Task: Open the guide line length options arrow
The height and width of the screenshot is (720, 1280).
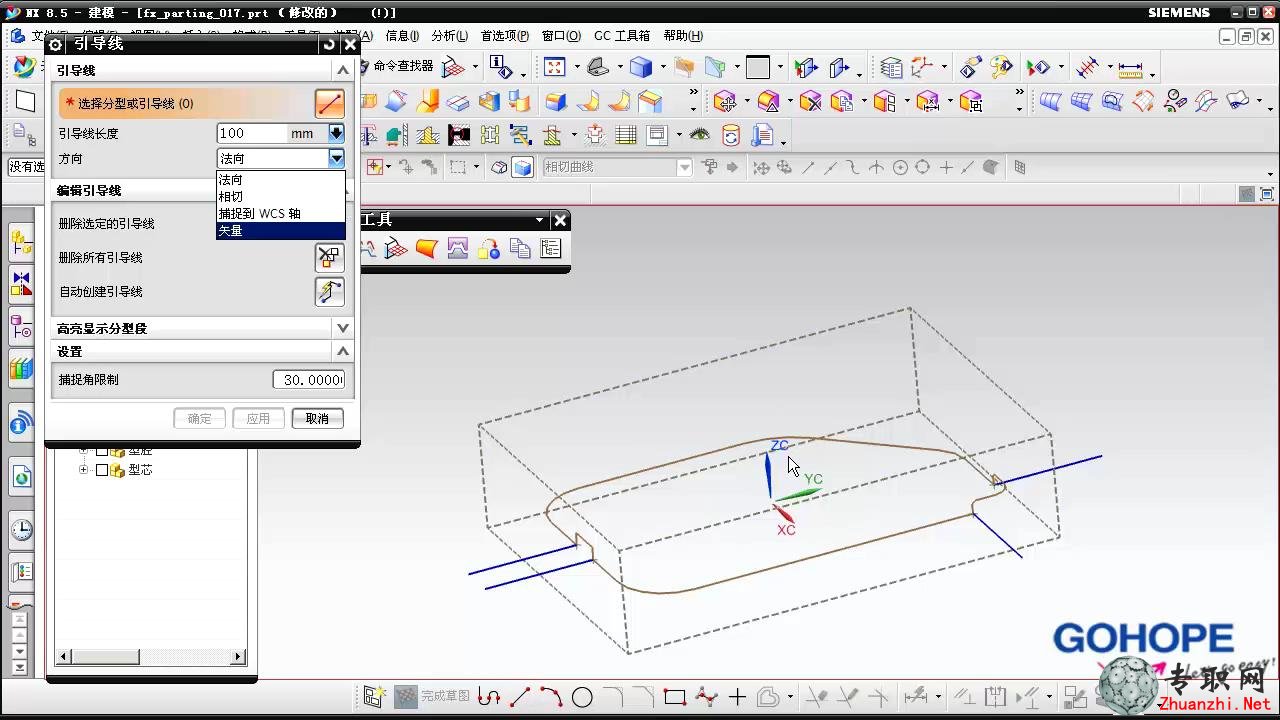Action: point(337,133)
